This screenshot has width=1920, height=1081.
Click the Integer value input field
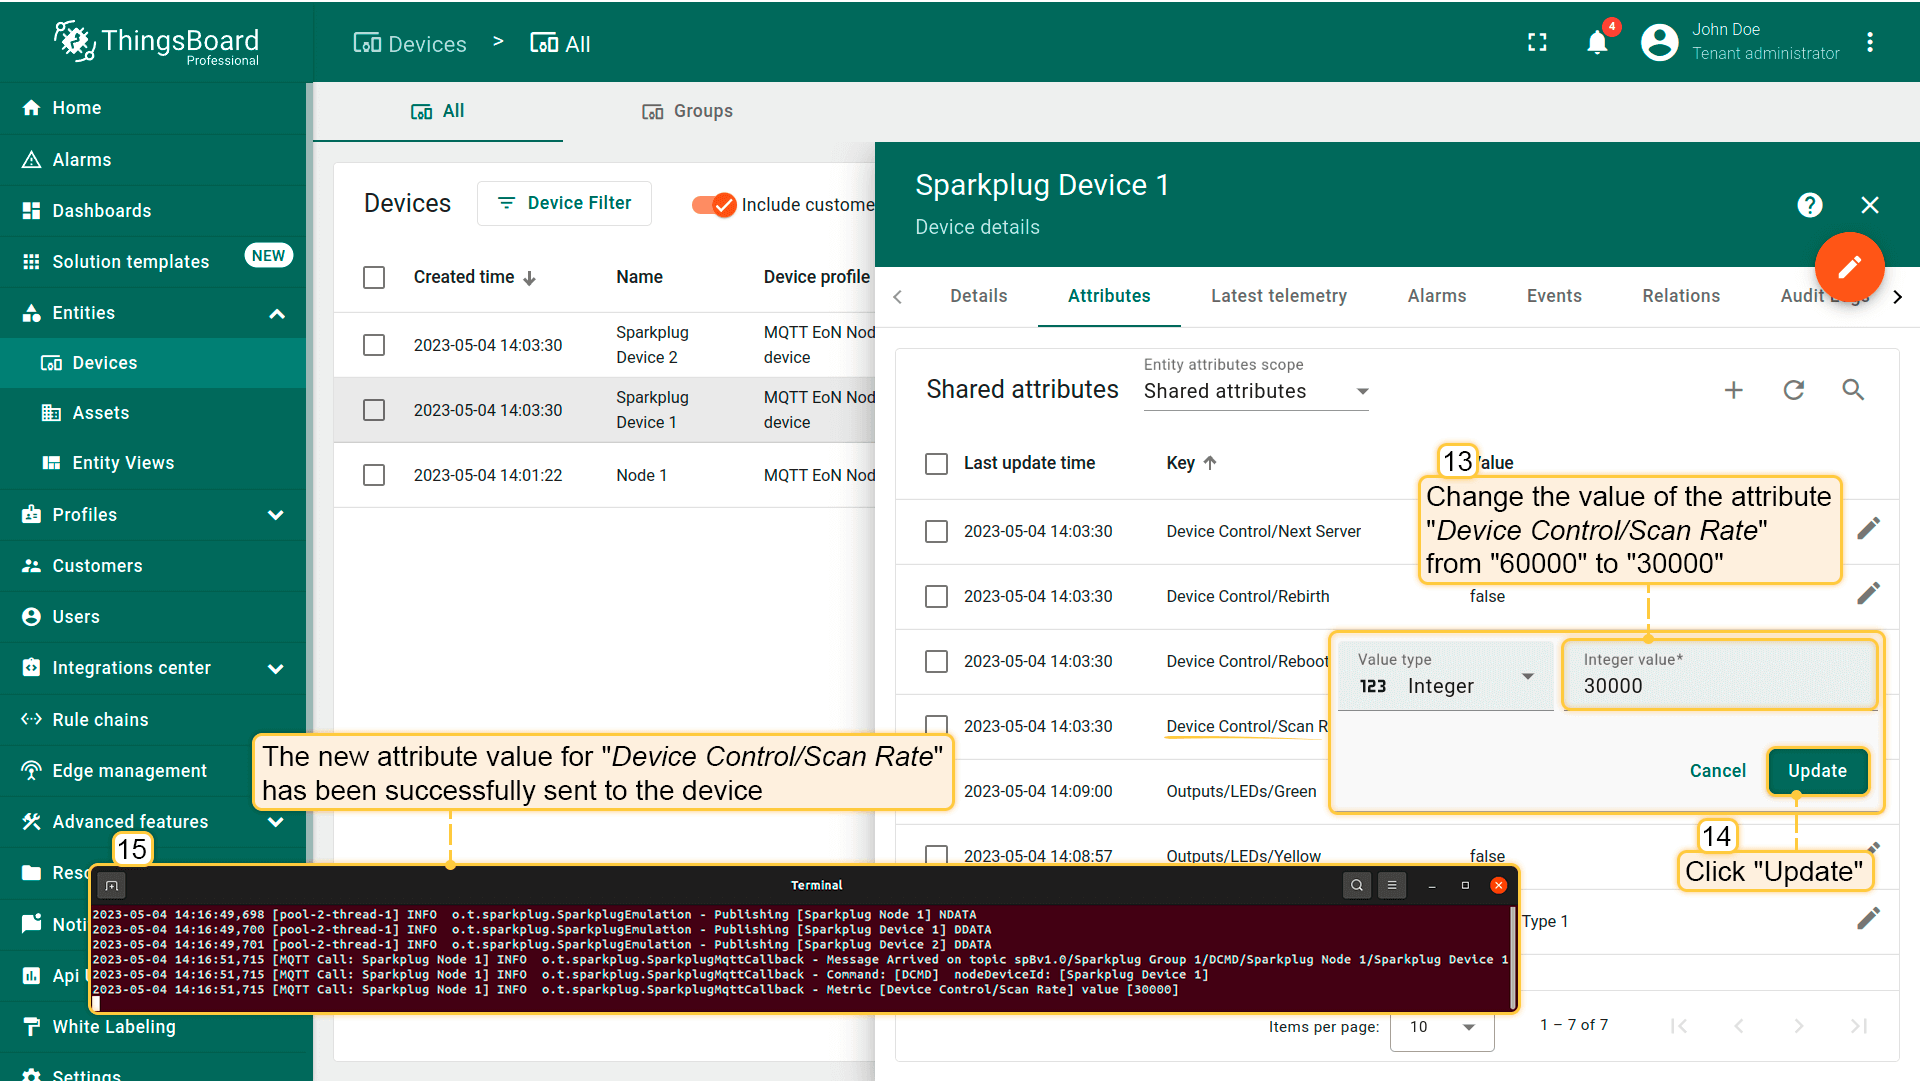[x=1718, y=685]
